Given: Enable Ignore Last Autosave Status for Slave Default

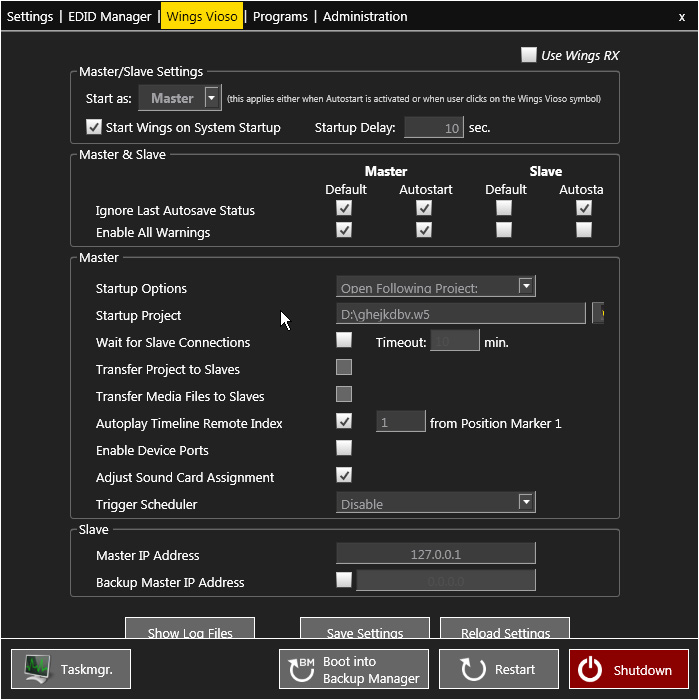Looking at the screenshot, I should click(x=504, y=208).
